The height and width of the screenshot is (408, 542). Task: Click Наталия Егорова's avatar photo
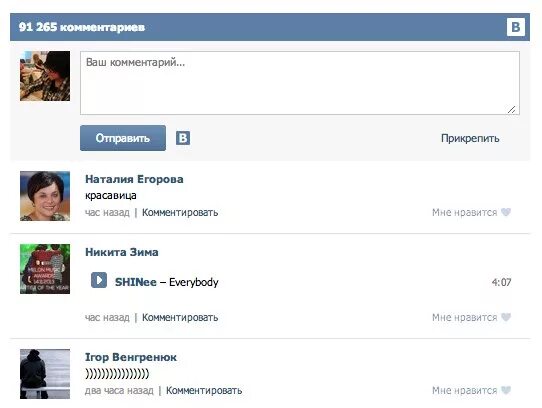(x=45, y=196)
